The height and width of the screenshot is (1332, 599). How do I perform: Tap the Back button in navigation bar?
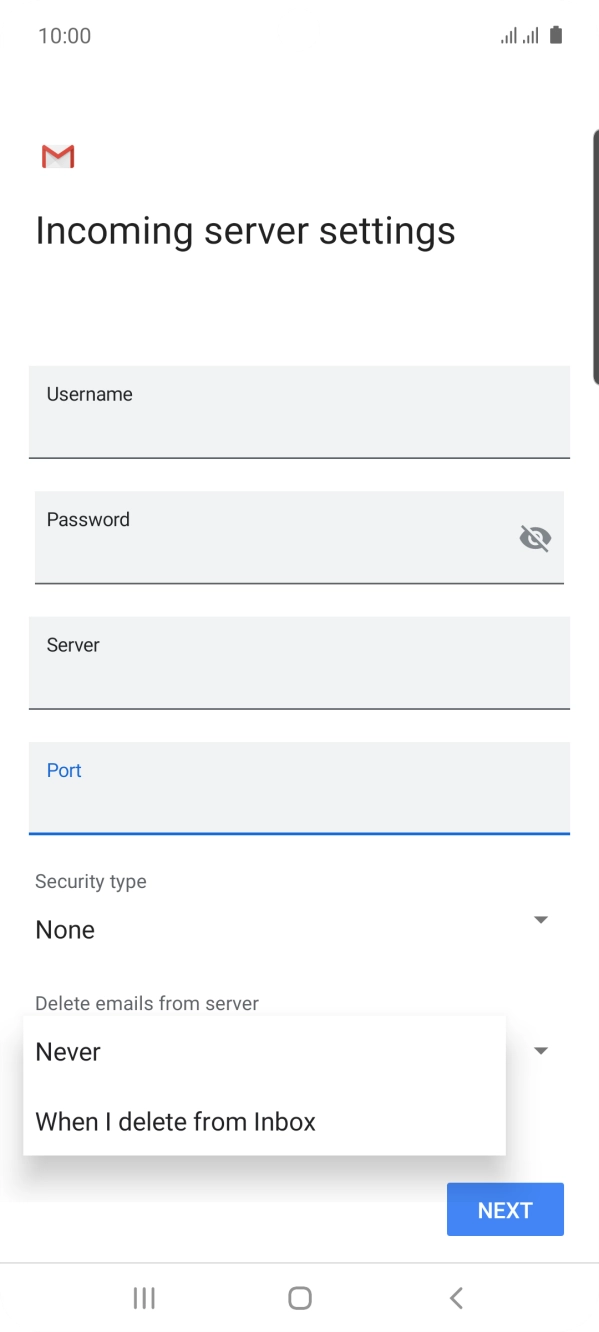pyautogui.click(x=455, y=1297)
